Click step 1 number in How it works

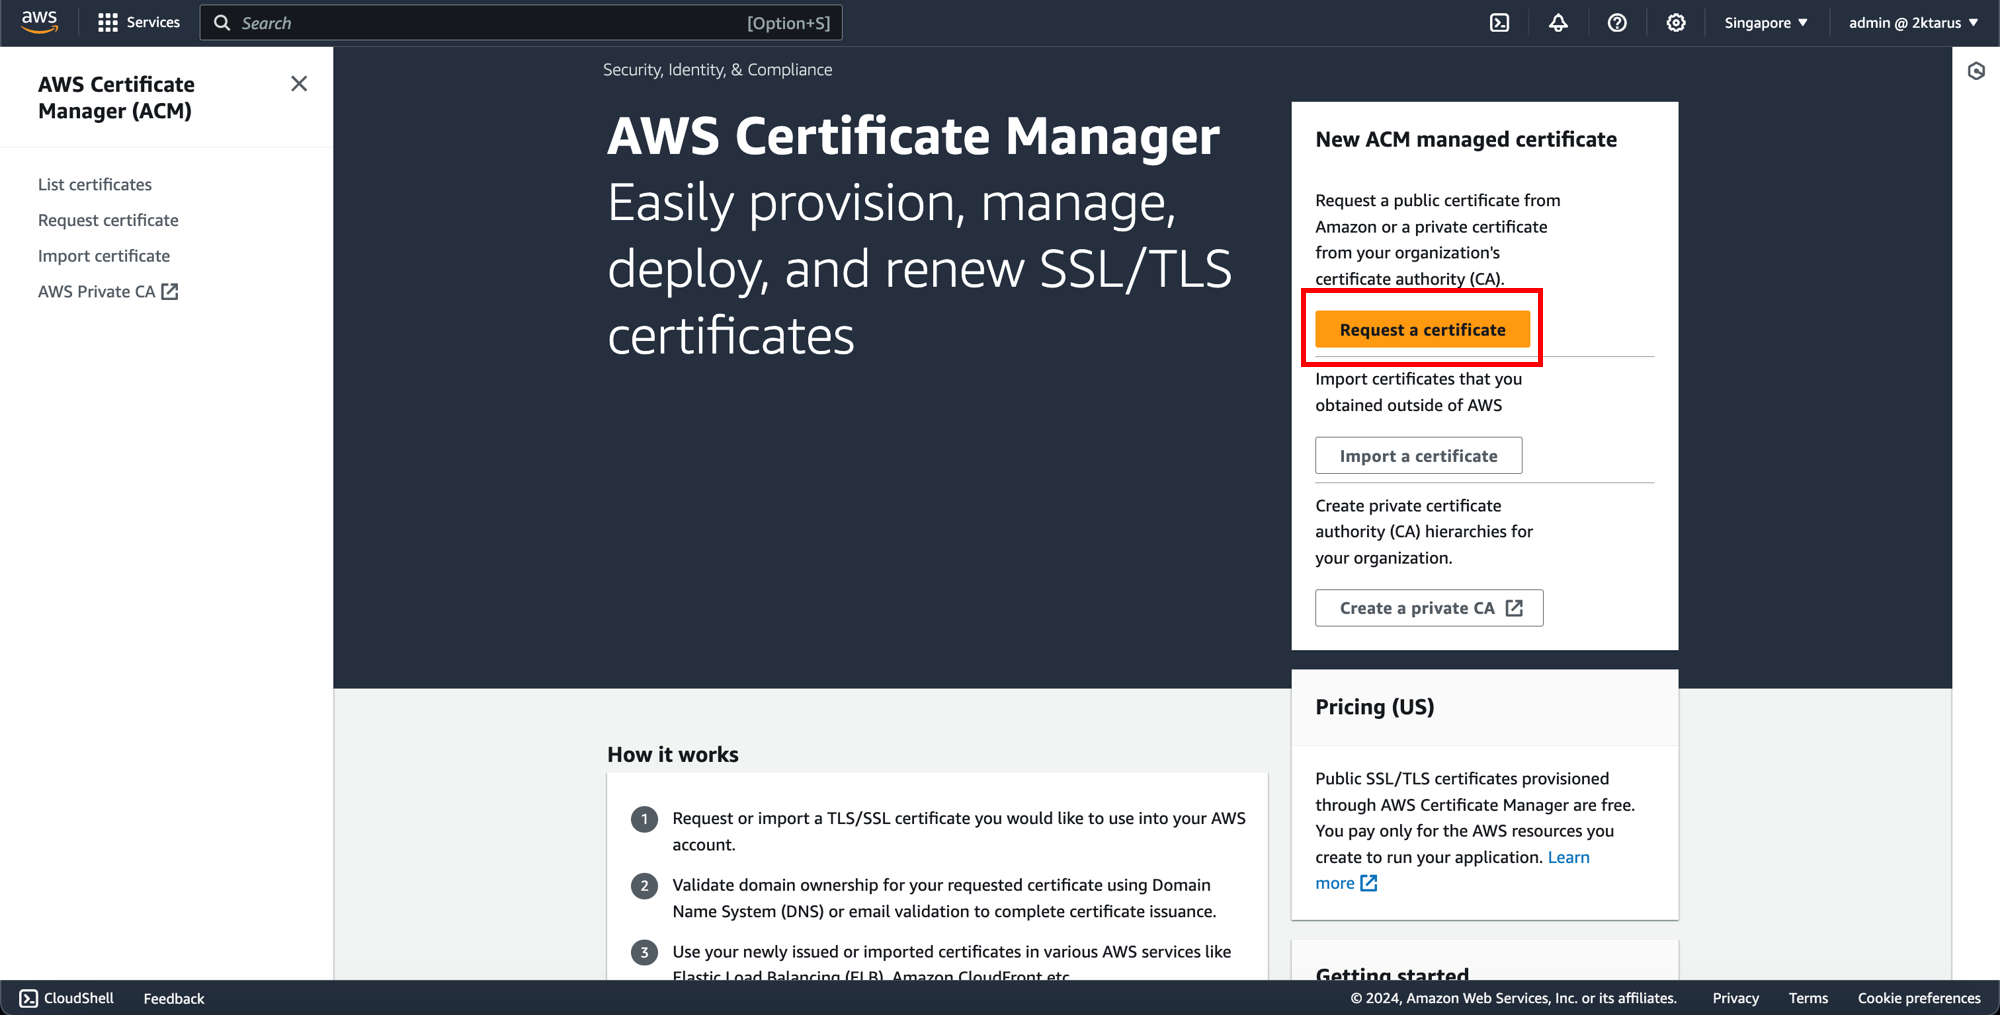click(x=644, y=819)
